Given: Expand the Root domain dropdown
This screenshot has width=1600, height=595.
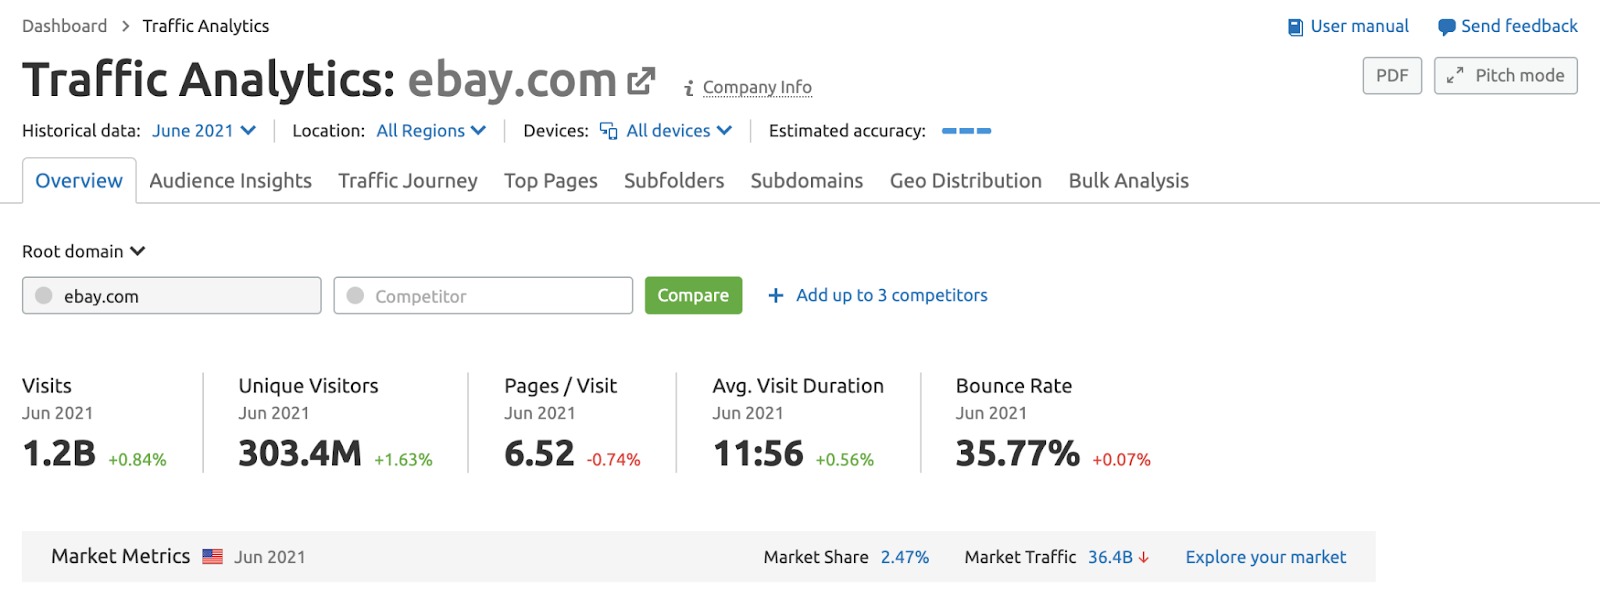Looking at the screenshot, I should [84, 251].
